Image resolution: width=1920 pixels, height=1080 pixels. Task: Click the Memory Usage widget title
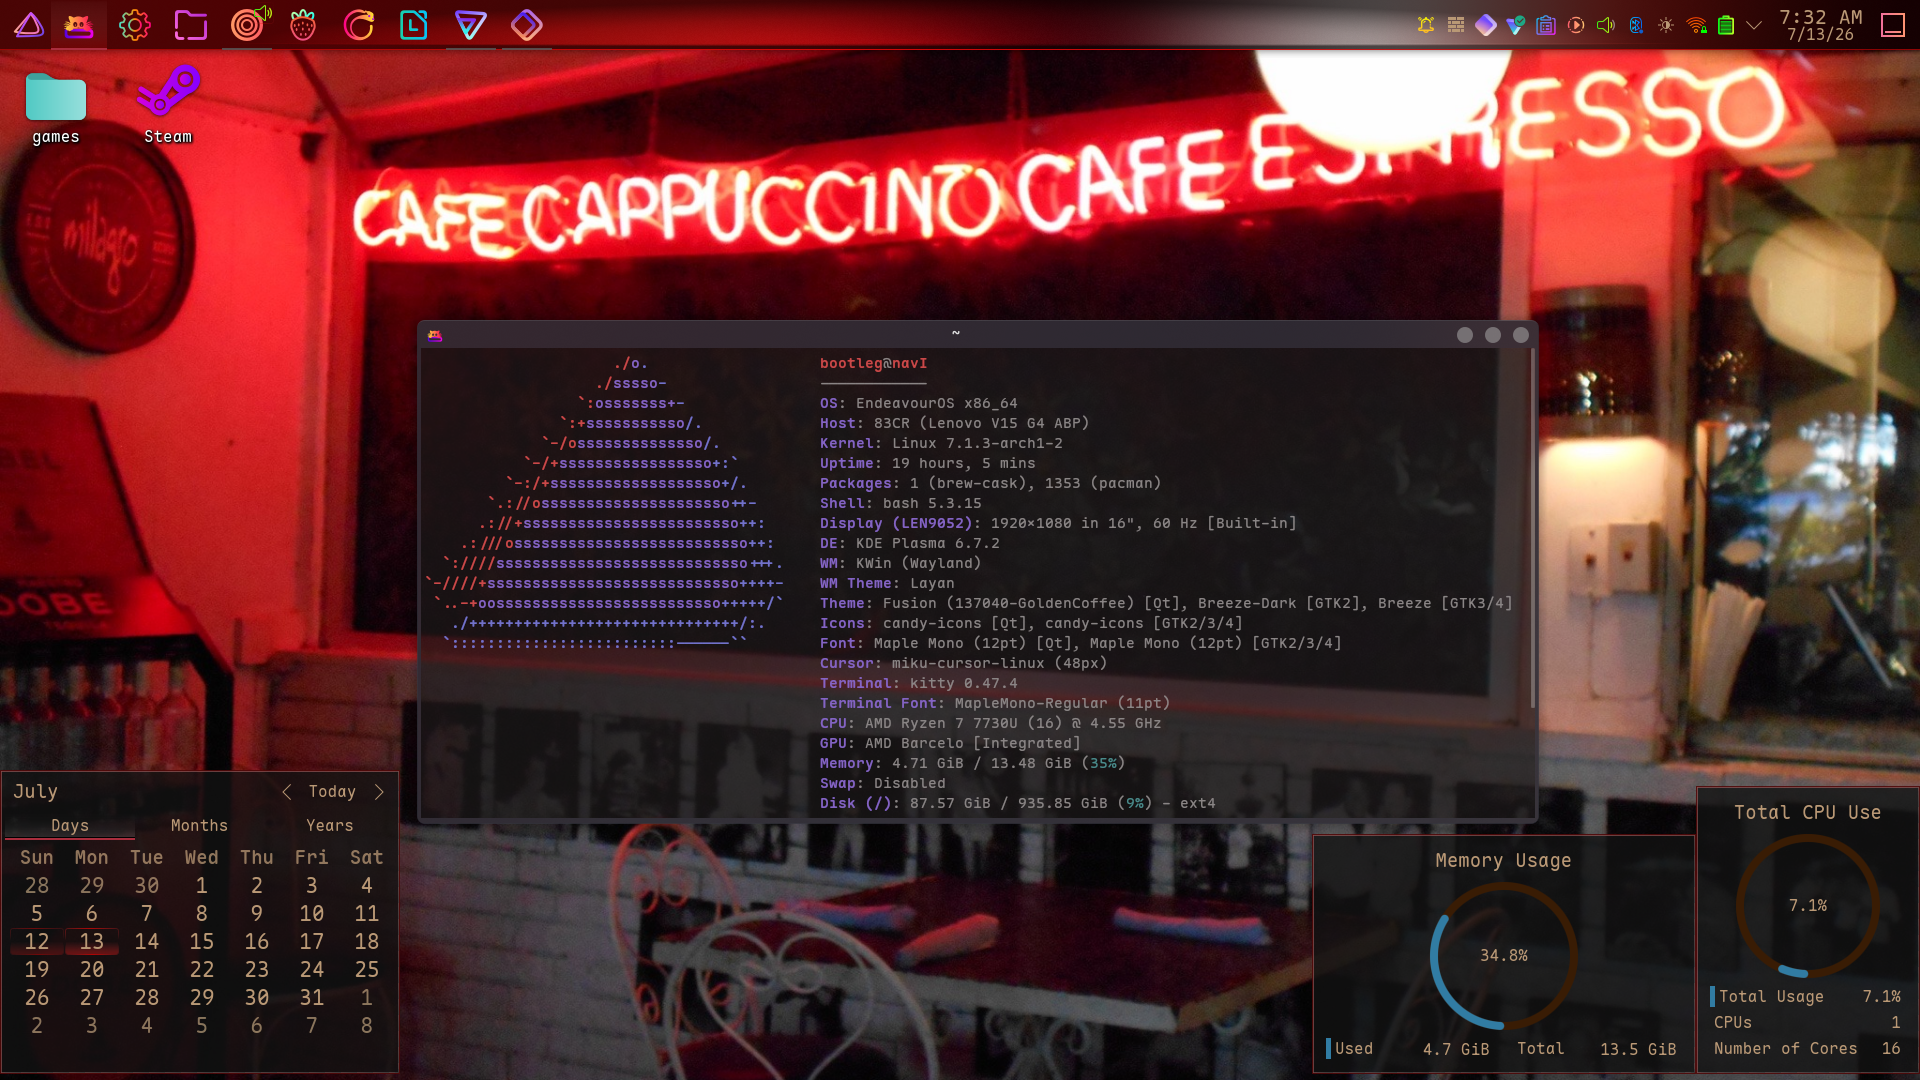coord(1503,861)
